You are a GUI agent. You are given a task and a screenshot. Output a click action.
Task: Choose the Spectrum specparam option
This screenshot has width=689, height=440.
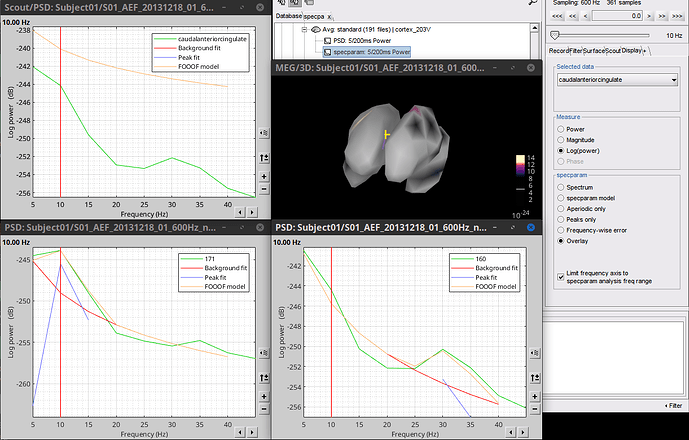[561, 187]
